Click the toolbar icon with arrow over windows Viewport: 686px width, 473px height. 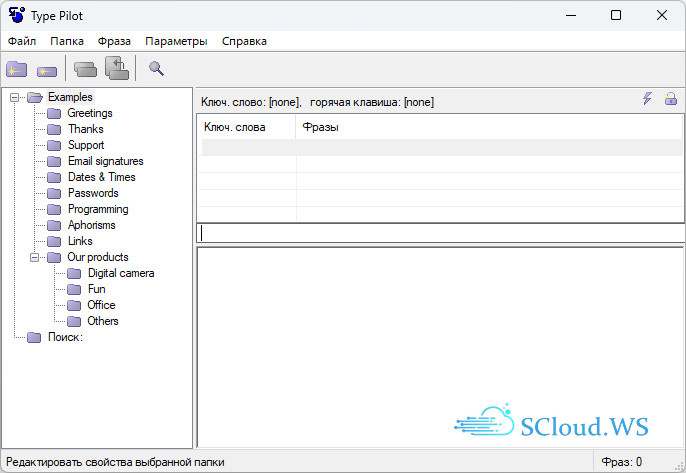[117, 68]
